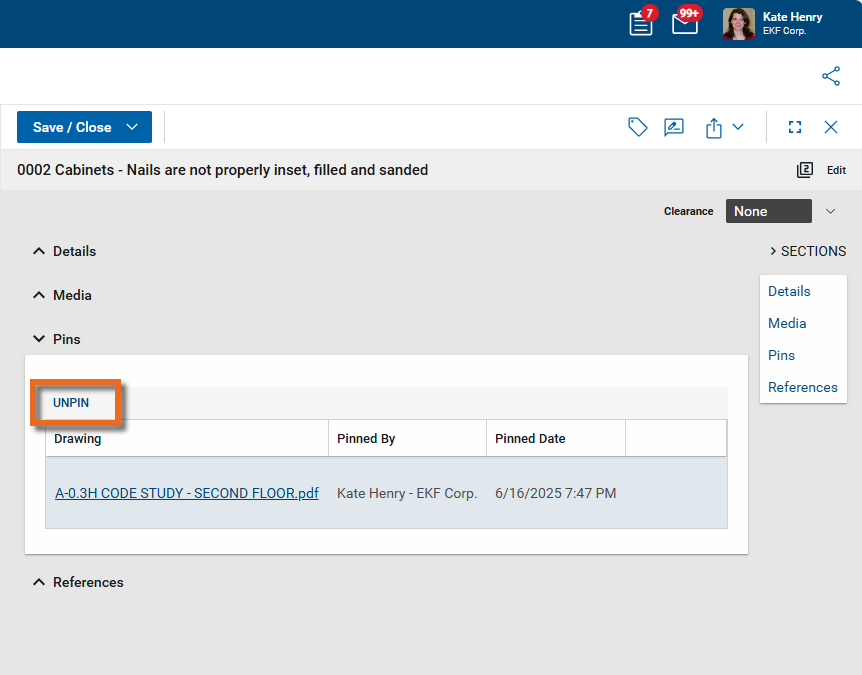
Task: Open the comment/markup icon in the toolbar
Action: pos(674,127)
